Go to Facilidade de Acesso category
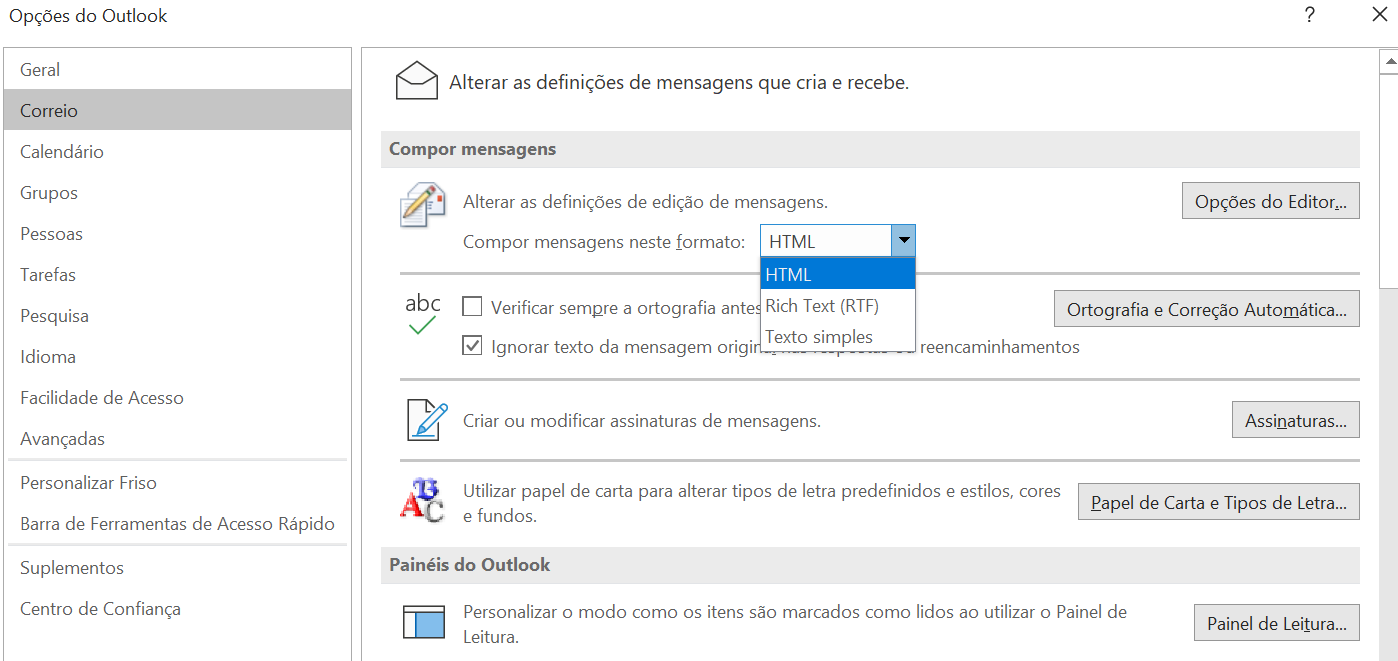 point(177,397)
